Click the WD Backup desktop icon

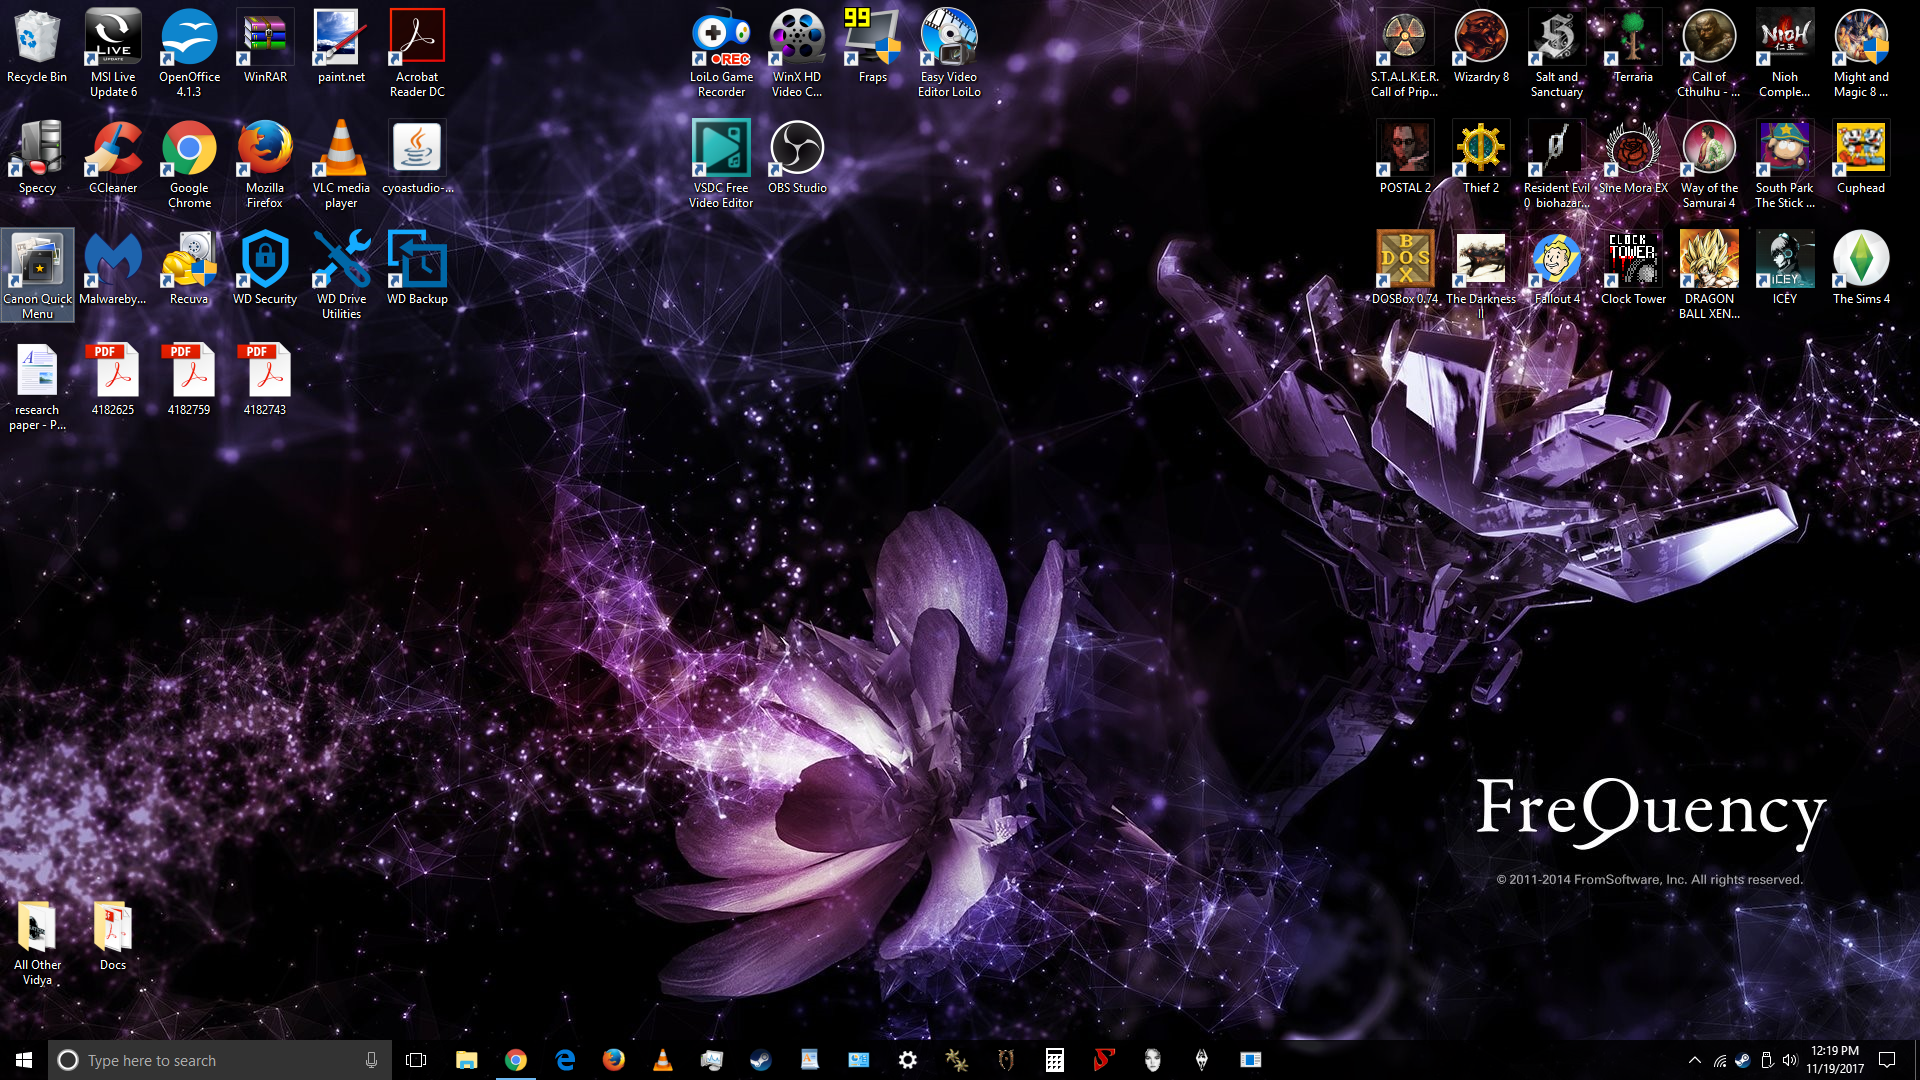pyautogui.click(x=417, y=269)
